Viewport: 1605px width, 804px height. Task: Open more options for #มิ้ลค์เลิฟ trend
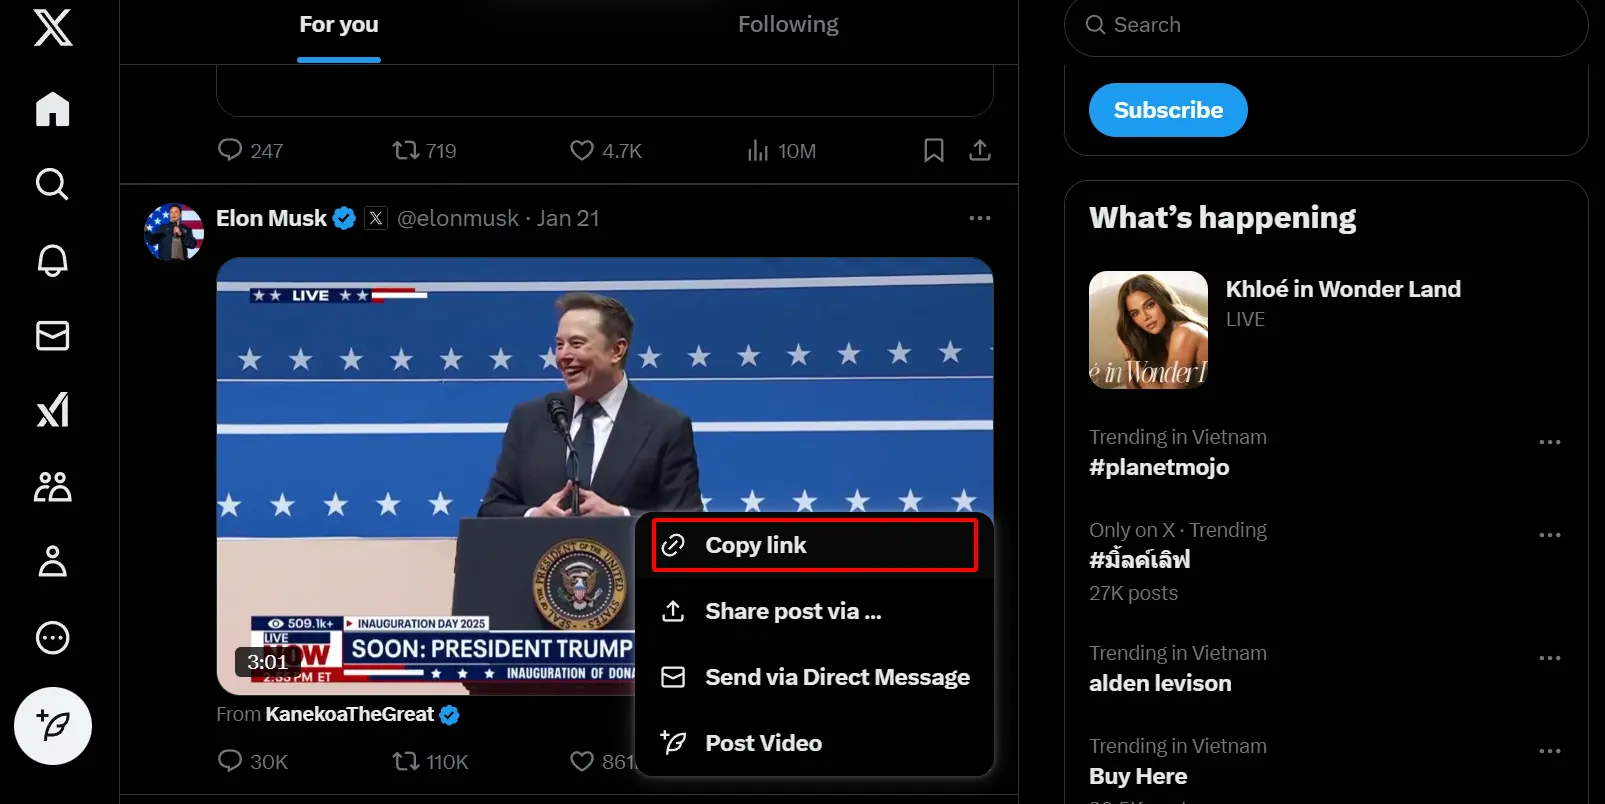1550,535
